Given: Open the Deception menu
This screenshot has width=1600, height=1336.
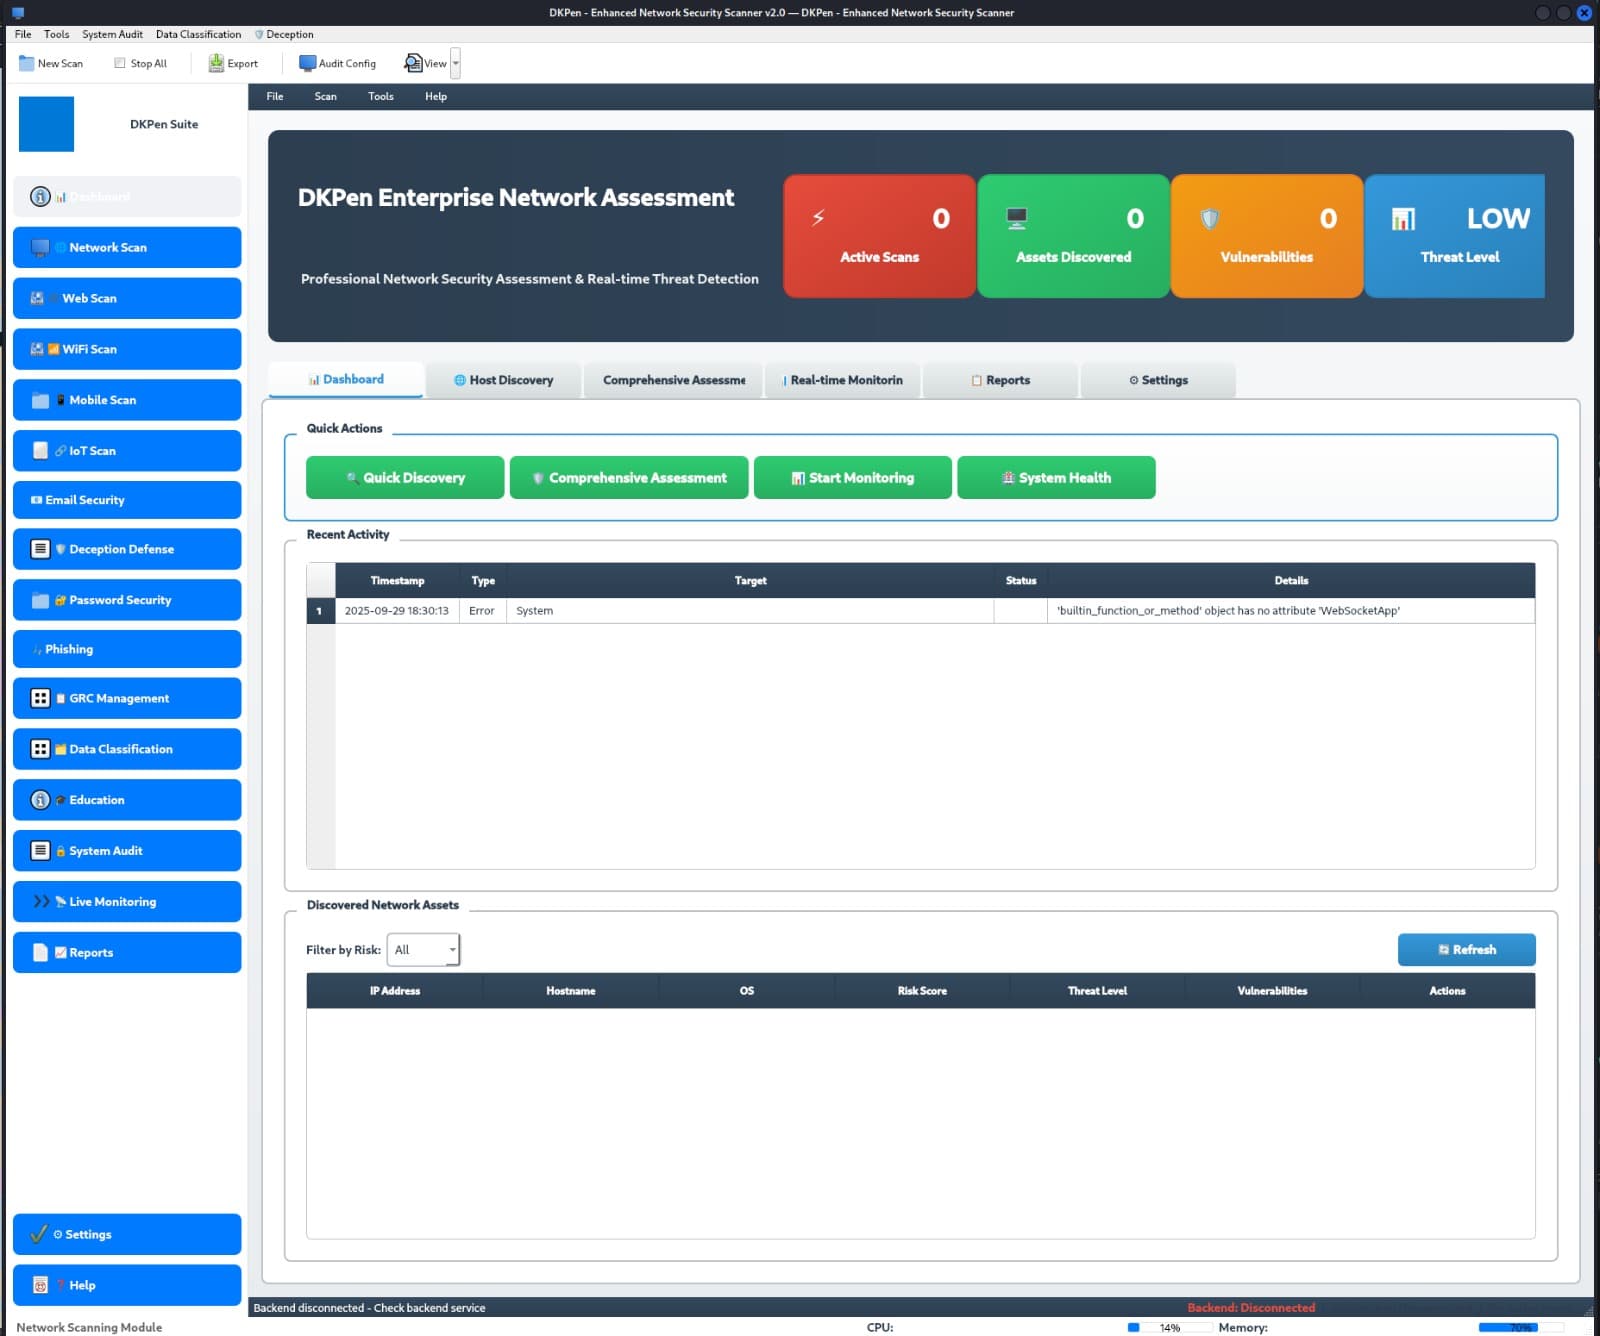Looking at the screenshot, I should point(285,33).
